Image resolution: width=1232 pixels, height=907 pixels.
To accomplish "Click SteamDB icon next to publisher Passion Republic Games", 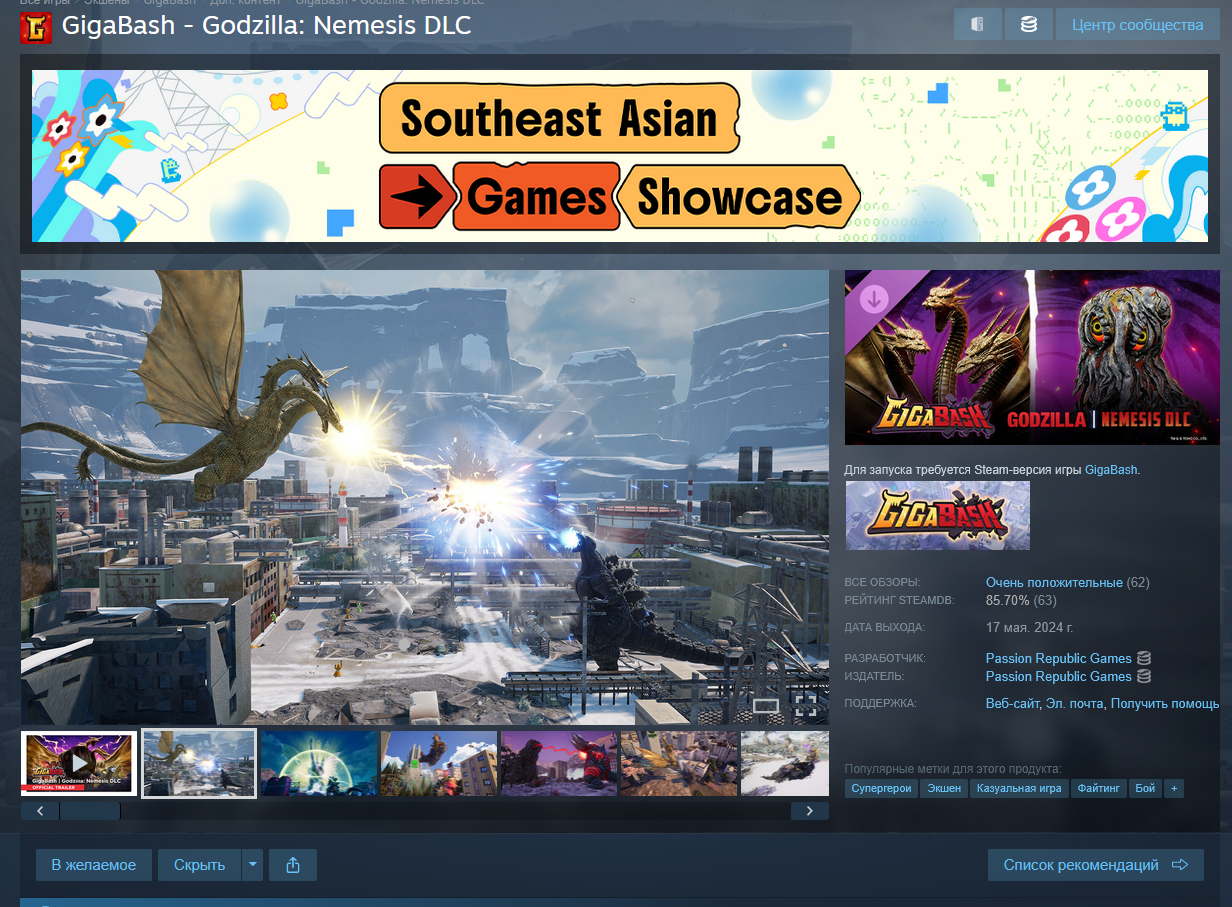I will tap(1144, 676).
